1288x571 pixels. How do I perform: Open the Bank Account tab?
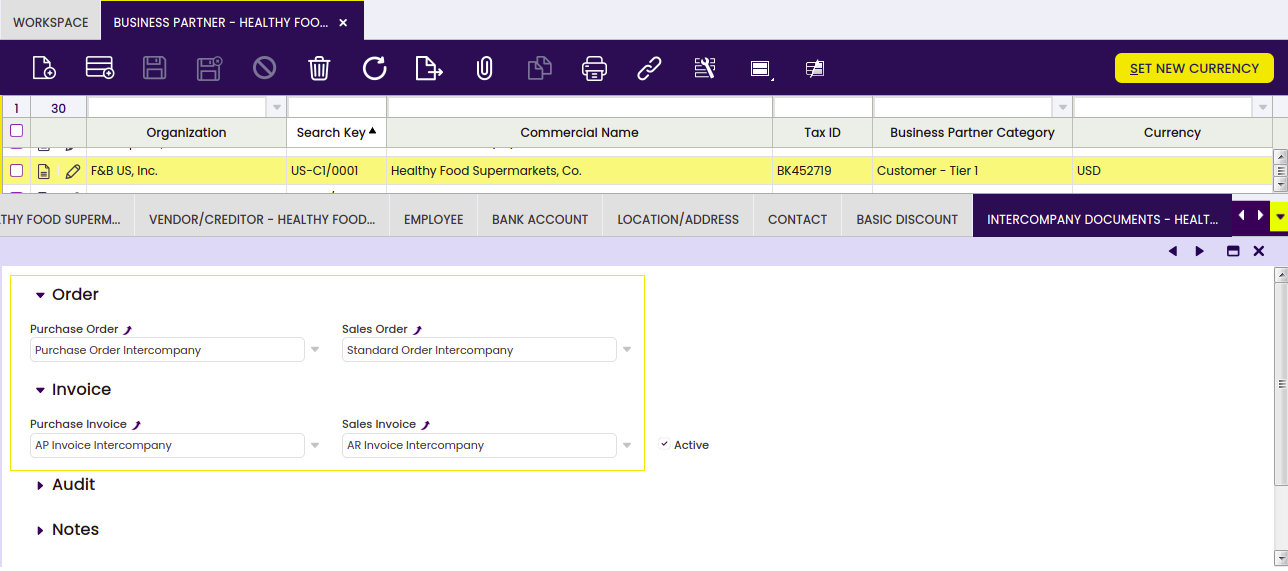point(540,219)
